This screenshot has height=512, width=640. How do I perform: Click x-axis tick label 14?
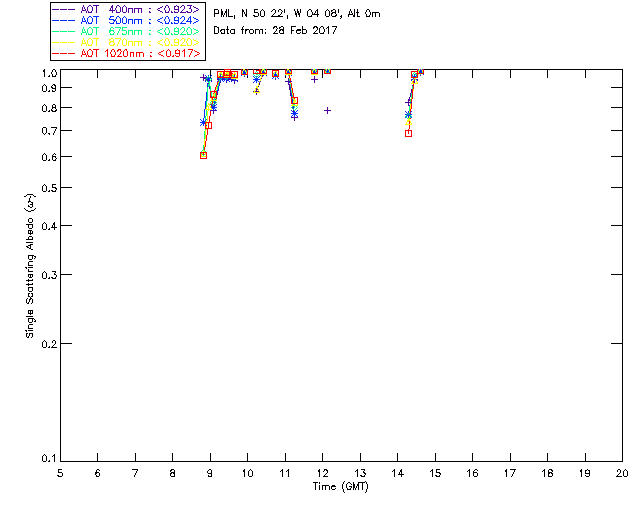tap(398, 473)
